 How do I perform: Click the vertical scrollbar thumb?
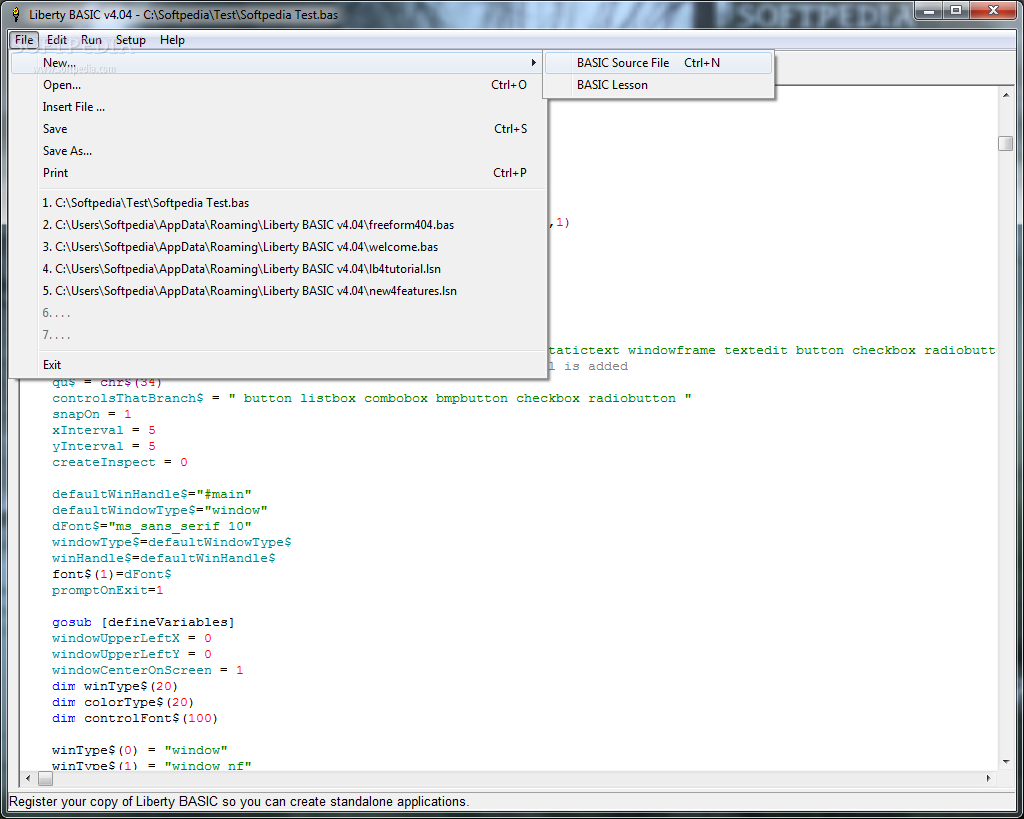pyautogui.click(x=1006, y=143)
